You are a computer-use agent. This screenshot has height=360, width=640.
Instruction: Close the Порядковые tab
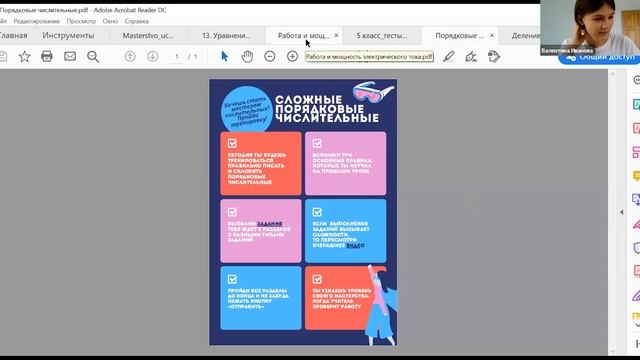[x=492, y=36]
